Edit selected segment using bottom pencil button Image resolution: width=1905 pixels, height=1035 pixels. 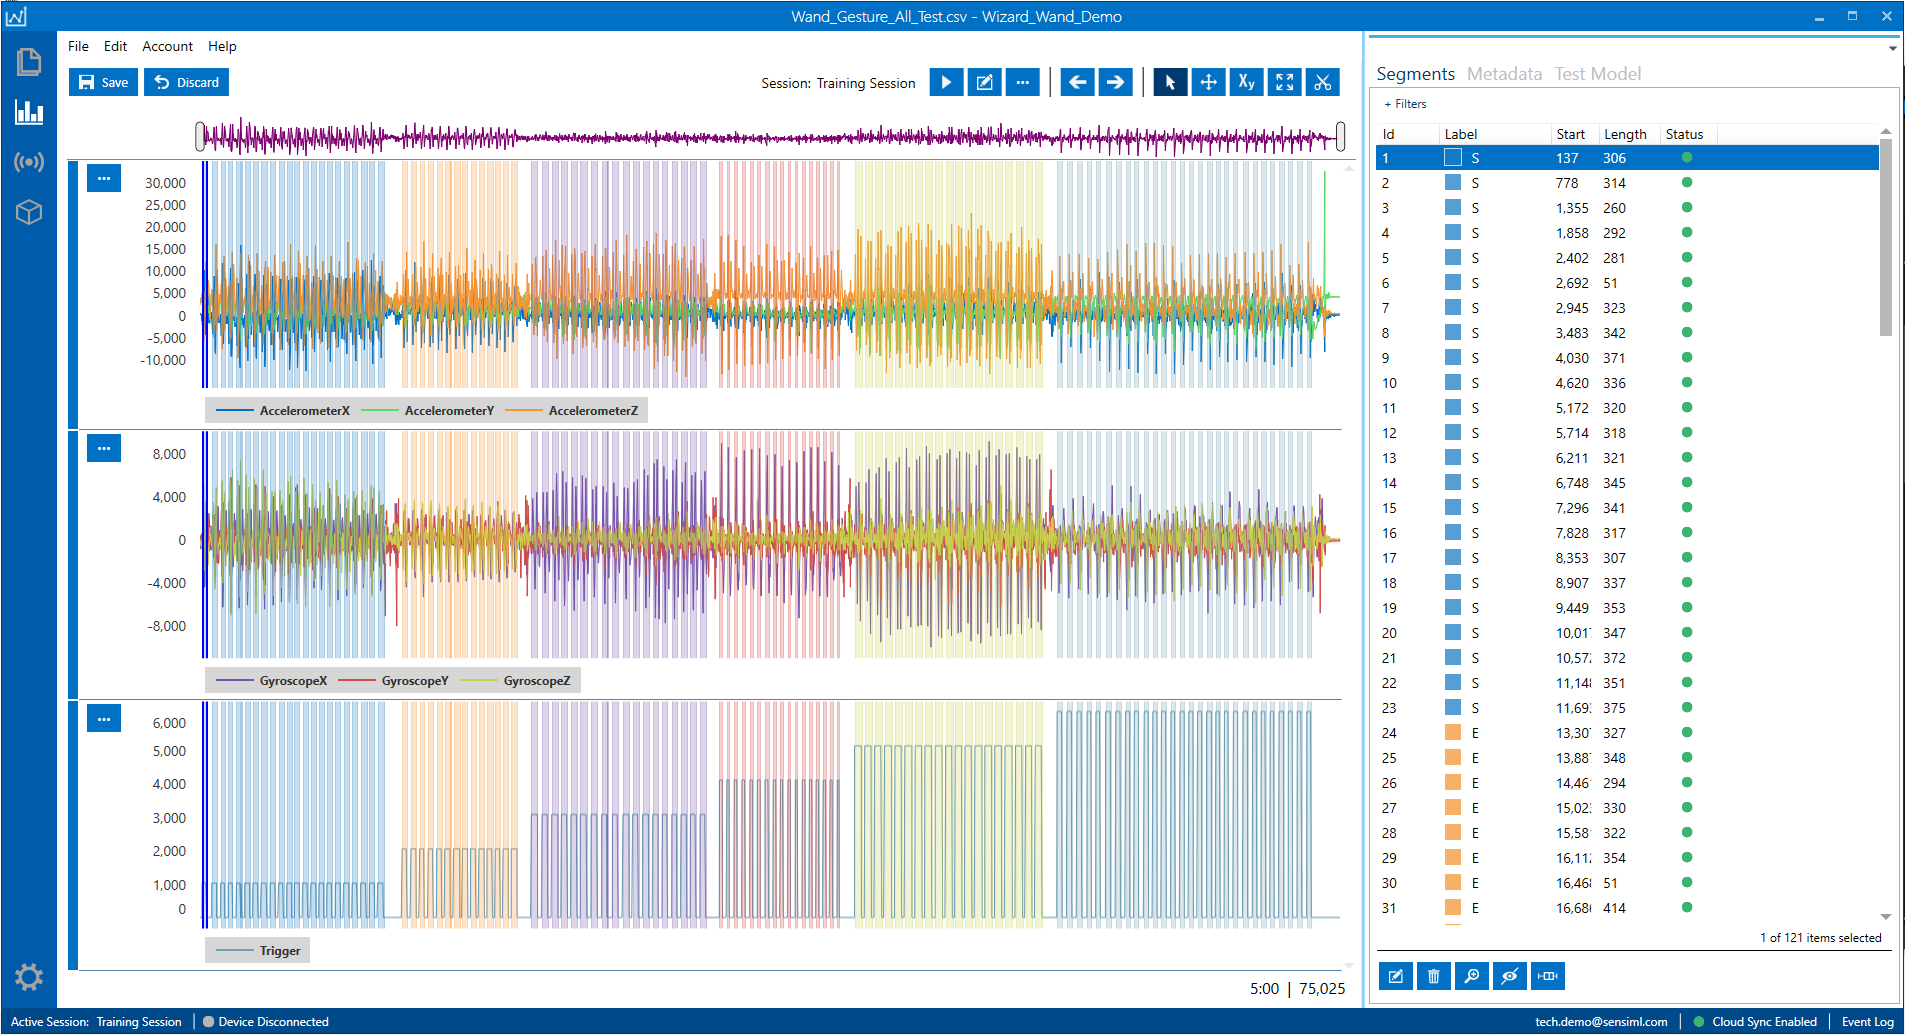click(1395, 976)
